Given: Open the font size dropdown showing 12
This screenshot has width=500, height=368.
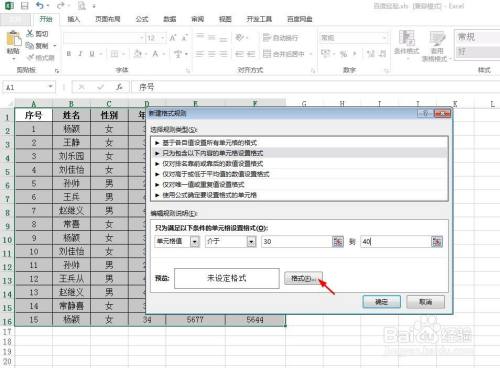Looking at the screenshot, I should coord(162,38).
